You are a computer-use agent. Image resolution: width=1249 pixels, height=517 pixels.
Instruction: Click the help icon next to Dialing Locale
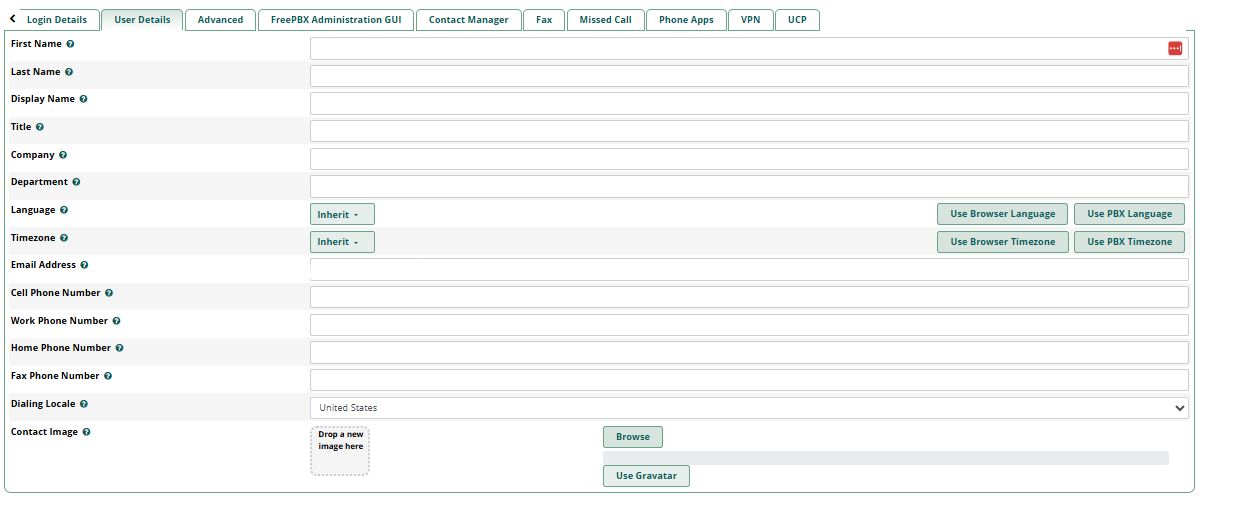point(84,404)
